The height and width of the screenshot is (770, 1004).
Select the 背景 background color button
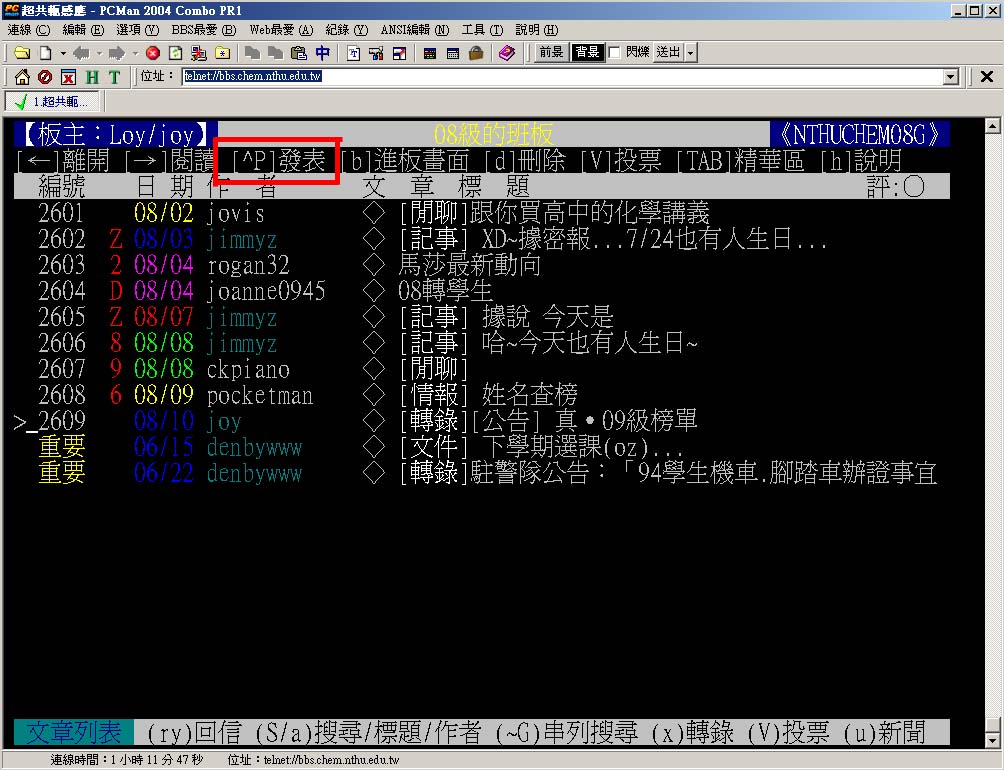[x=586, y=53]
